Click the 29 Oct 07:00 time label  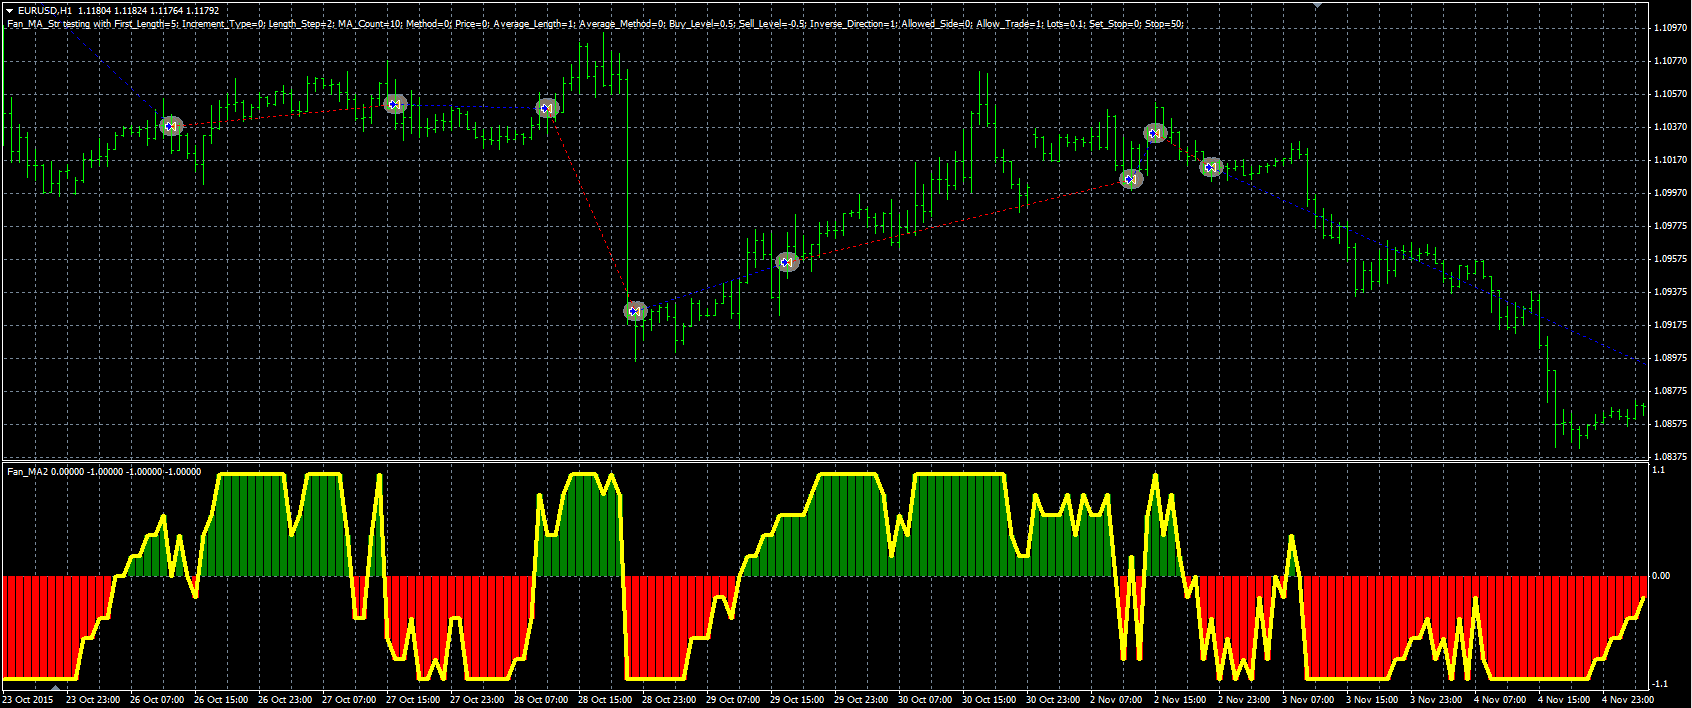click(x=733, y=700)
